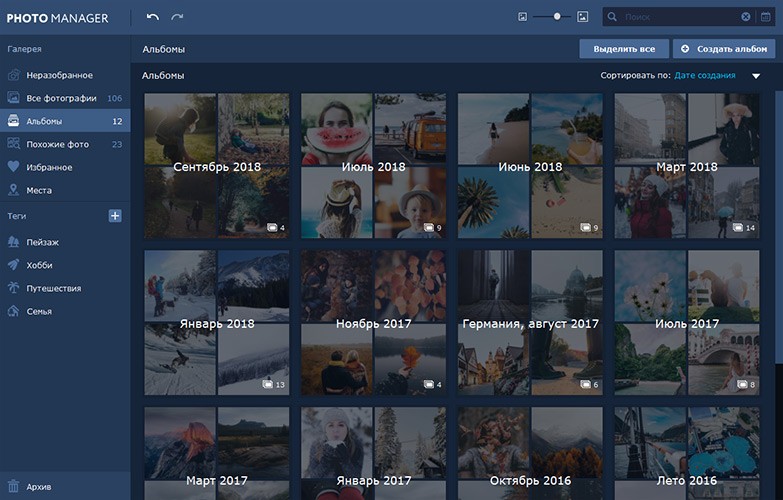Select the Путешествия tag
Image resolution: width=783 pixels, height=500 pixels.
tap(53, 288)
